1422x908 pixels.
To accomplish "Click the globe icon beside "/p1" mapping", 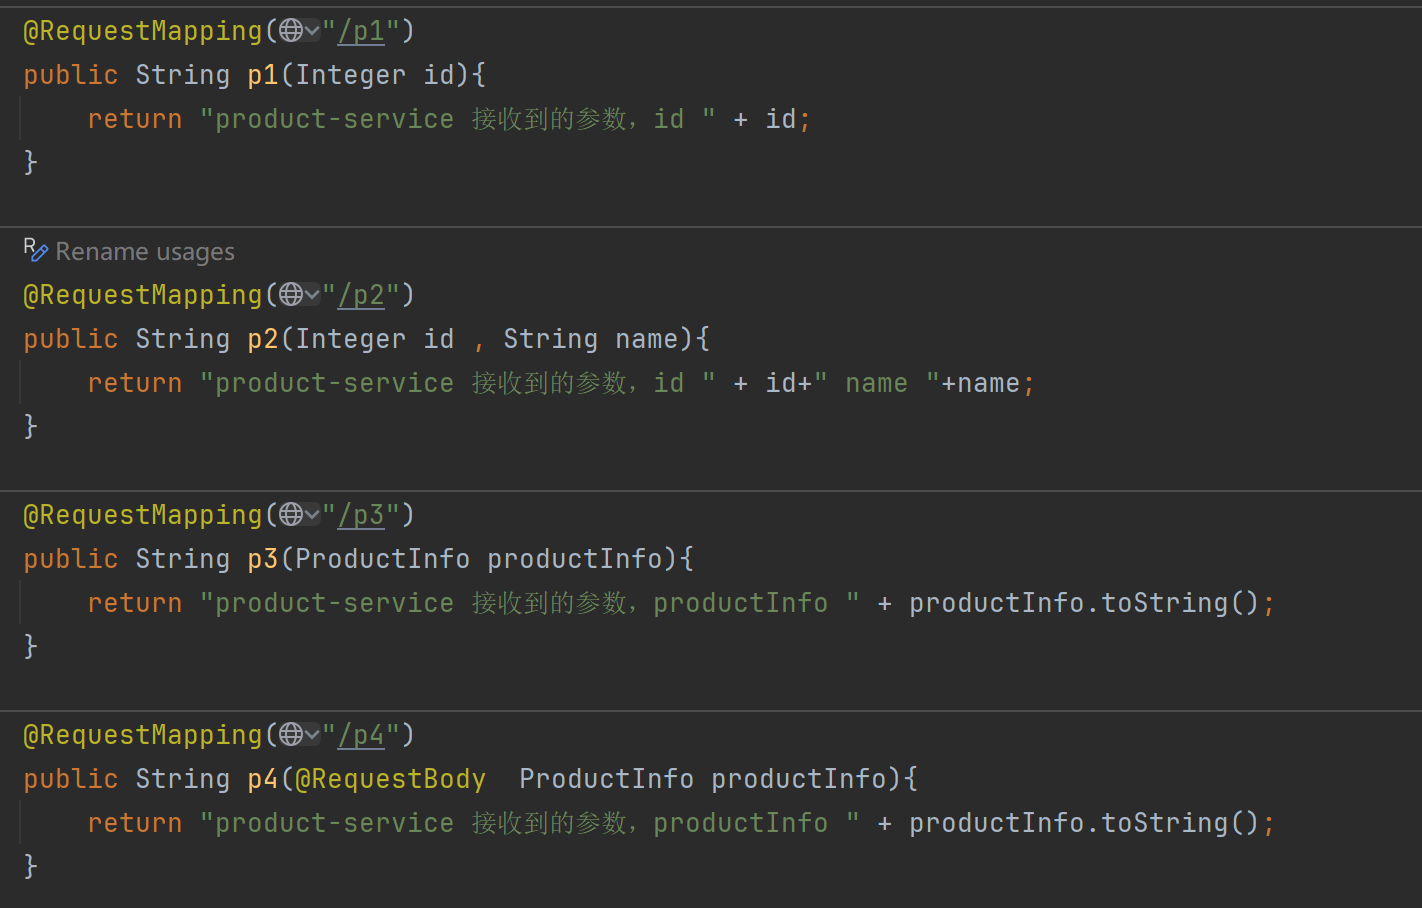I will (x=291, y=31).
